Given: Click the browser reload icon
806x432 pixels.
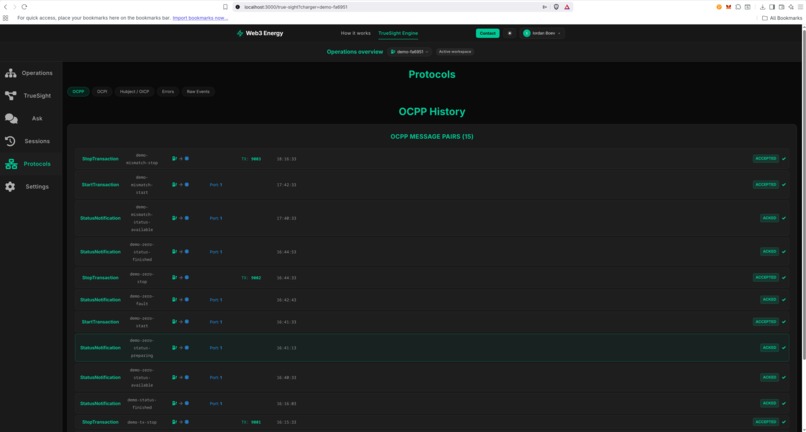Looking at the screenshot, I should [24, 7].
